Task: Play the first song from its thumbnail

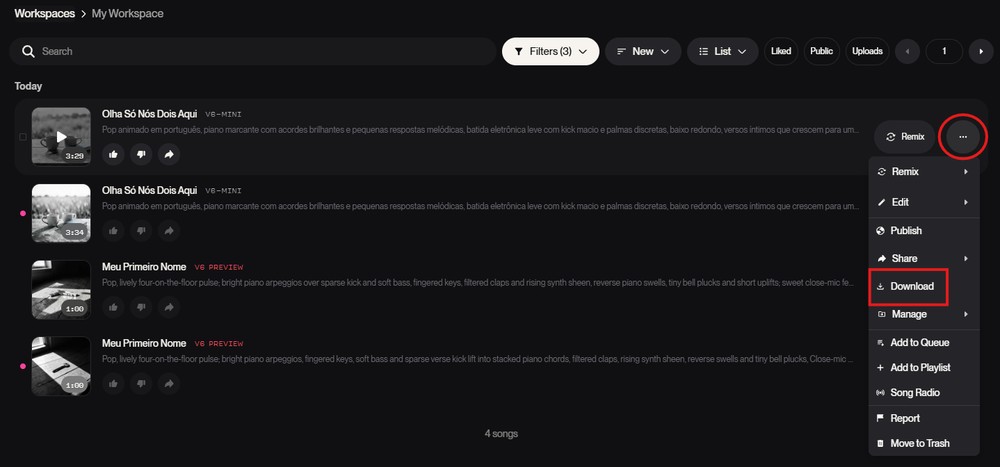Action: (61, 137)
